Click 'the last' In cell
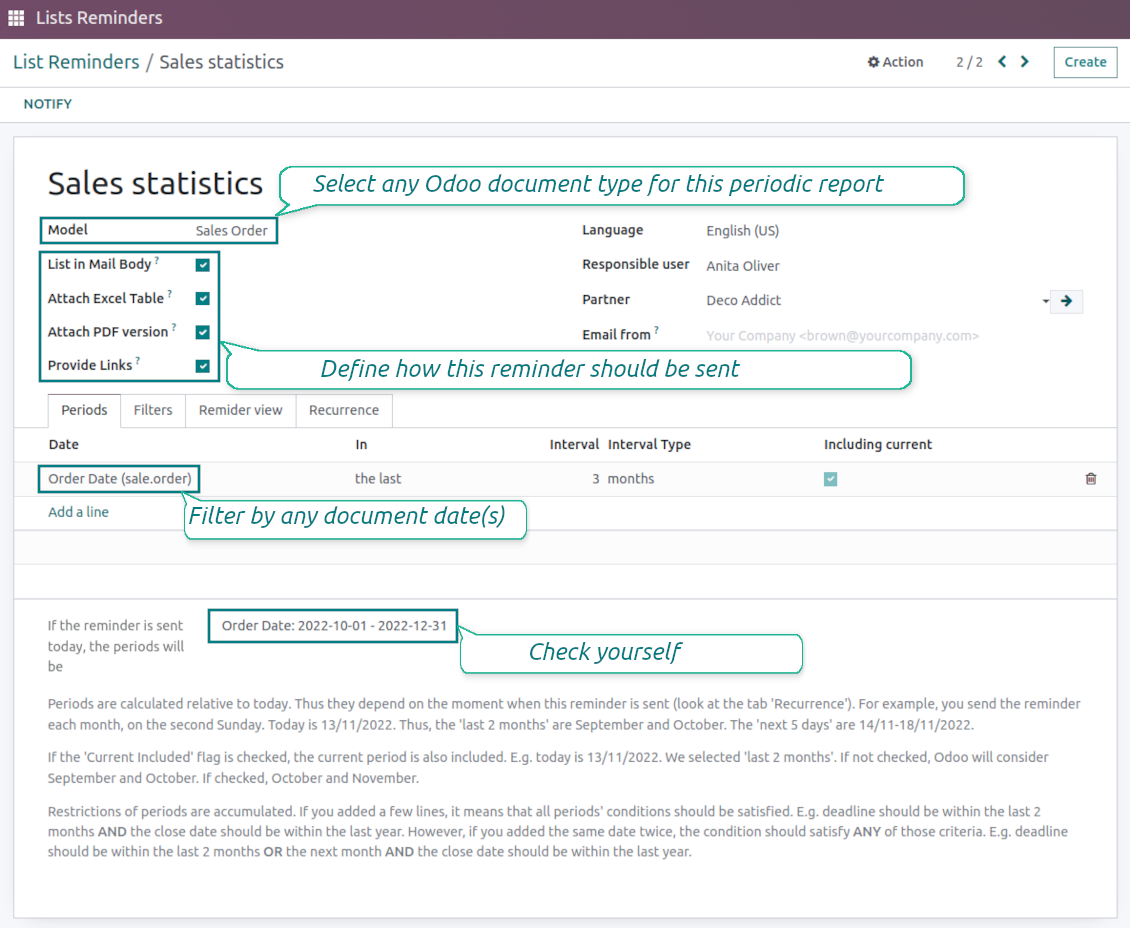Image resolution: width=1130 pixels, height=928 pixels. [378, 479]
